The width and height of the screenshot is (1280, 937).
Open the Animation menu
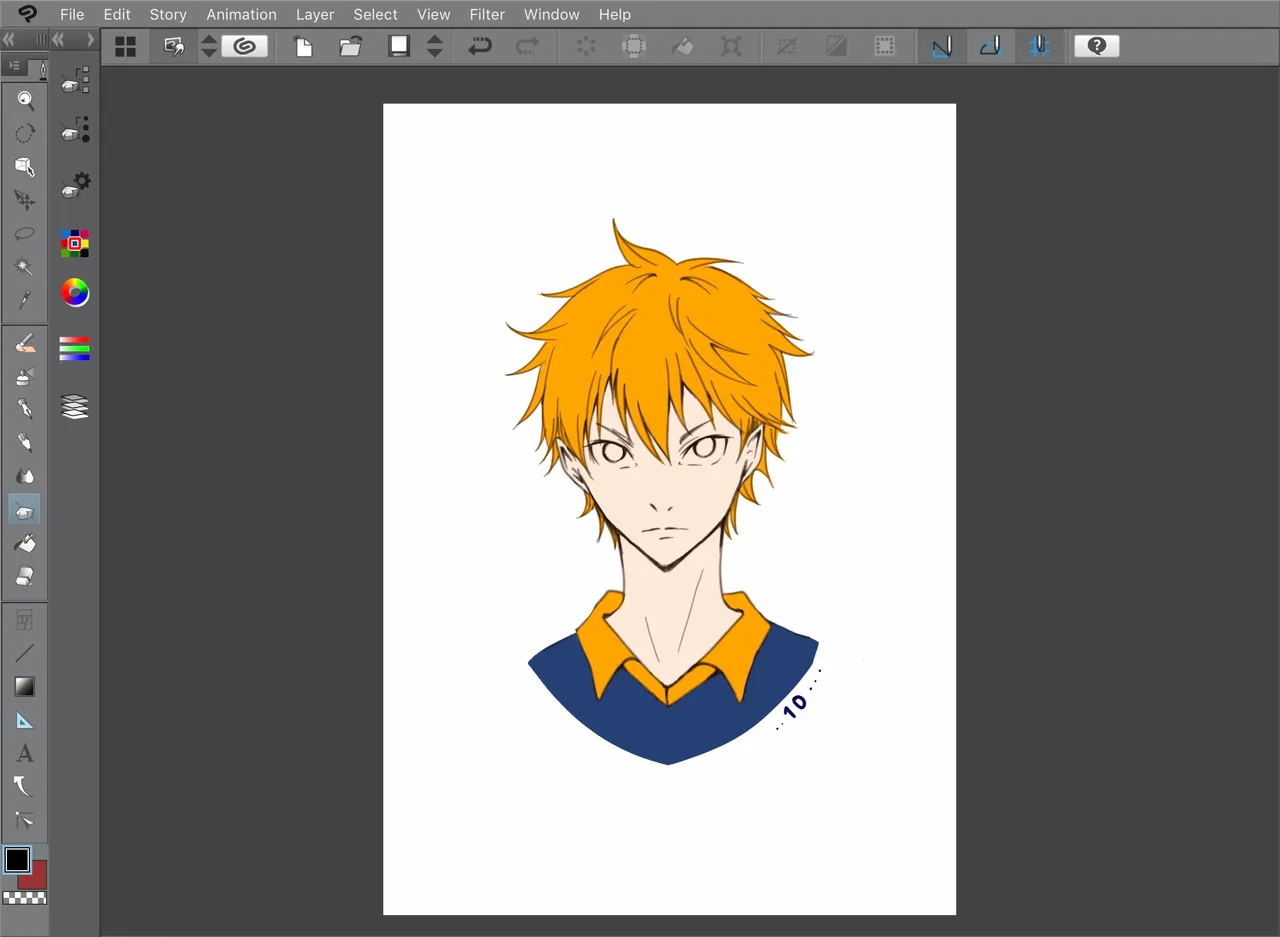point(241,14)
